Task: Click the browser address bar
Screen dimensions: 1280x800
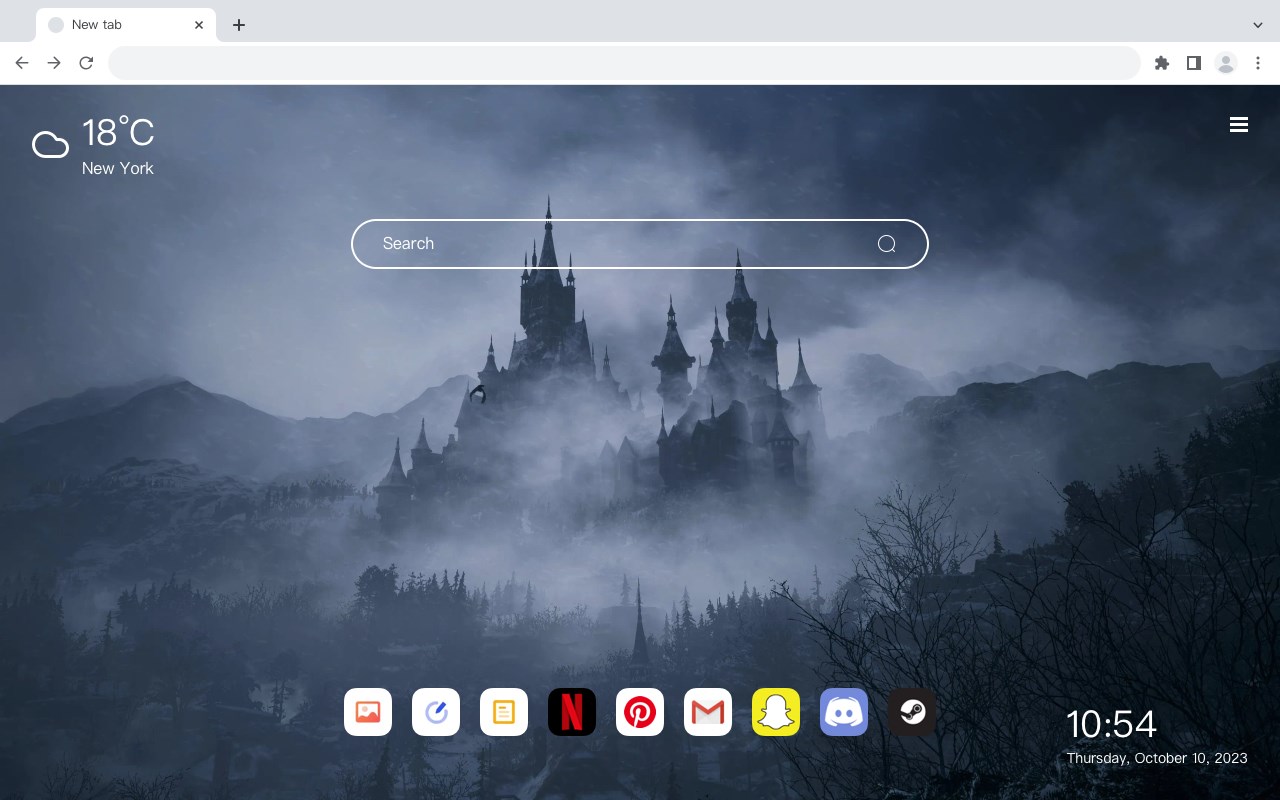Action: point(624,63)
